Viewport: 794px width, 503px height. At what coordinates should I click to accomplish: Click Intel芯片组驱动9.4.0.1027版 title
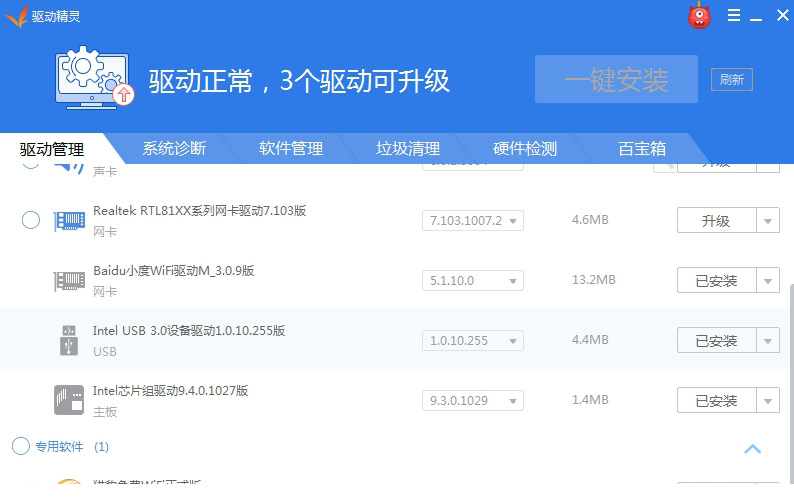(x=170, y=391)
